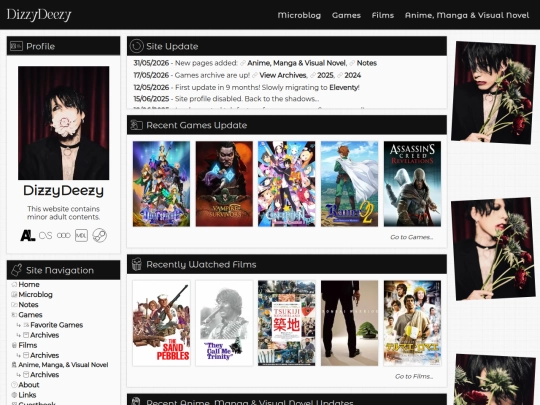Open sidebar Anime, Manga, & Visual Novel link
Viewport: 540px width, 405px height.
[x=63, y=365]
